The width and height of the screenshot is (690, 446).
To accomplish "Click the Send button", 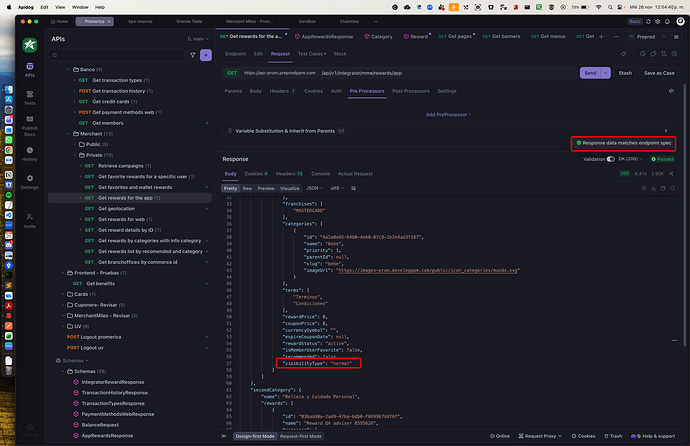I will pos(592,73).
